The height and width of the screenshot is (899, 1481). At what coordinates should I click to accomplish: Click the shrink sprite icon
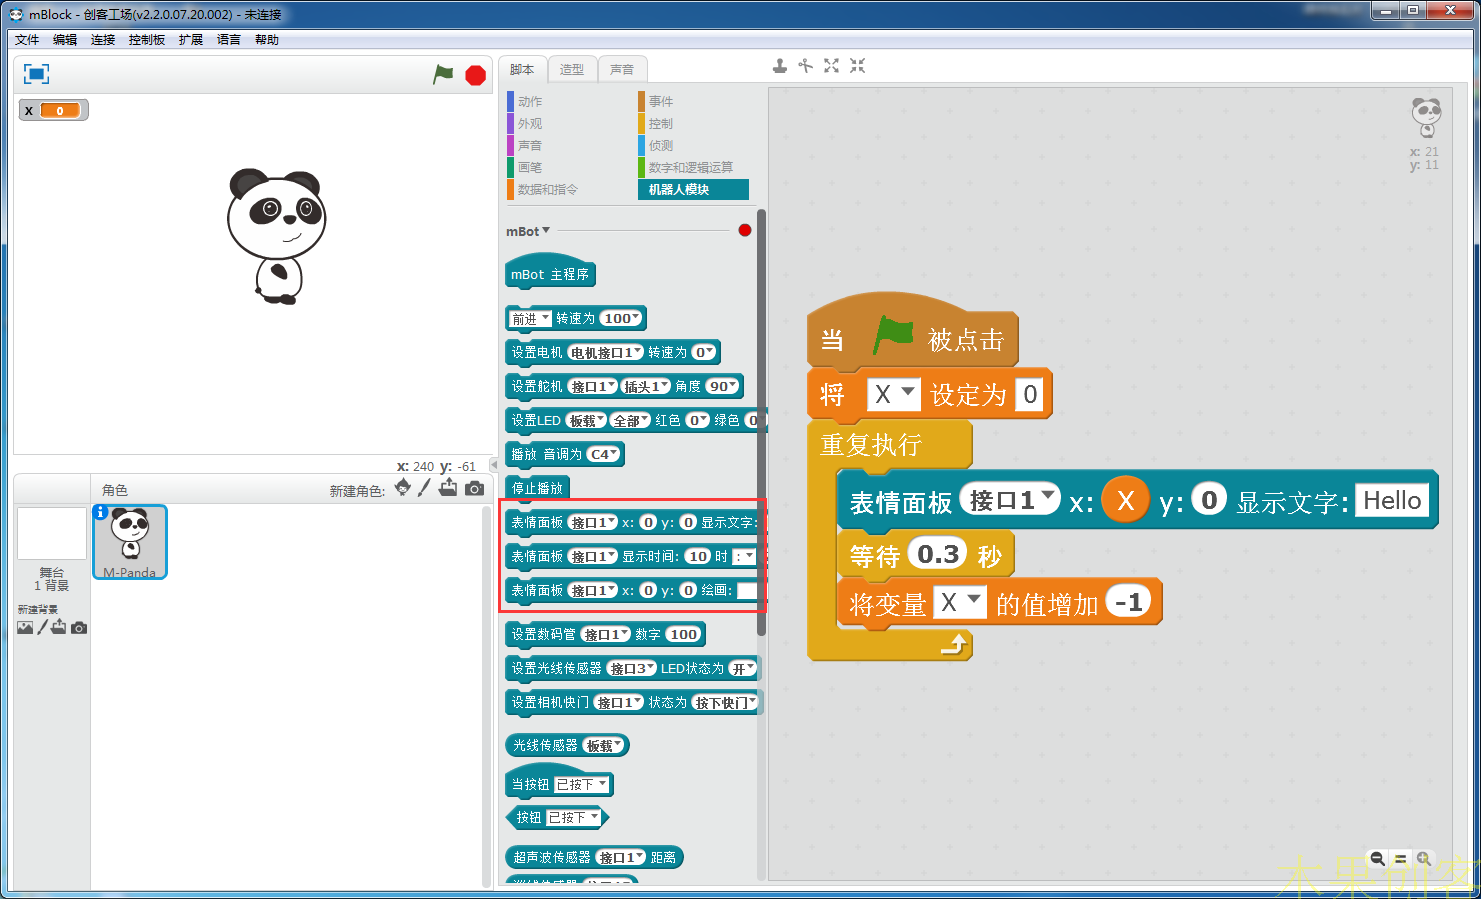(856, 65)
